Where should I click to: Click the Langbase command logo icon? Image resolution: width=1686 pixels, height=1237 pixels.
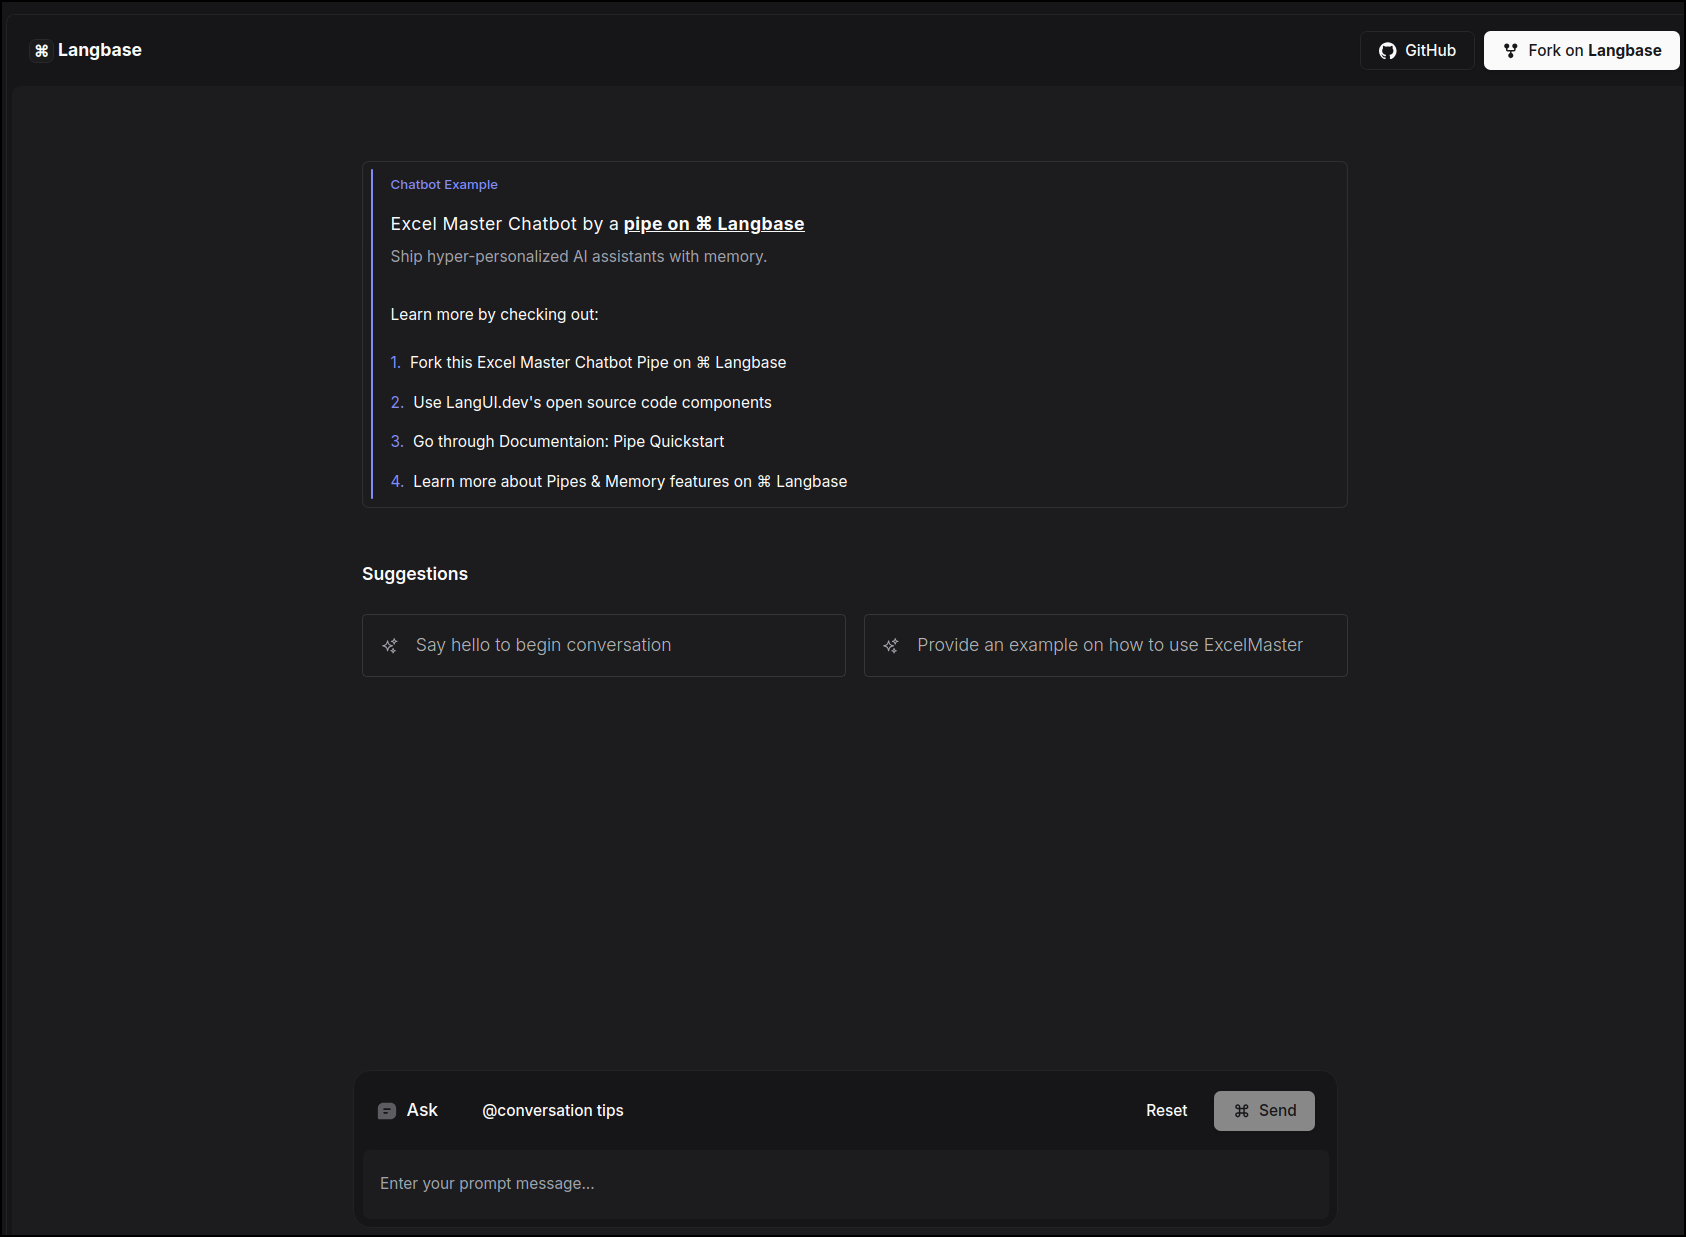click(41, 51)
